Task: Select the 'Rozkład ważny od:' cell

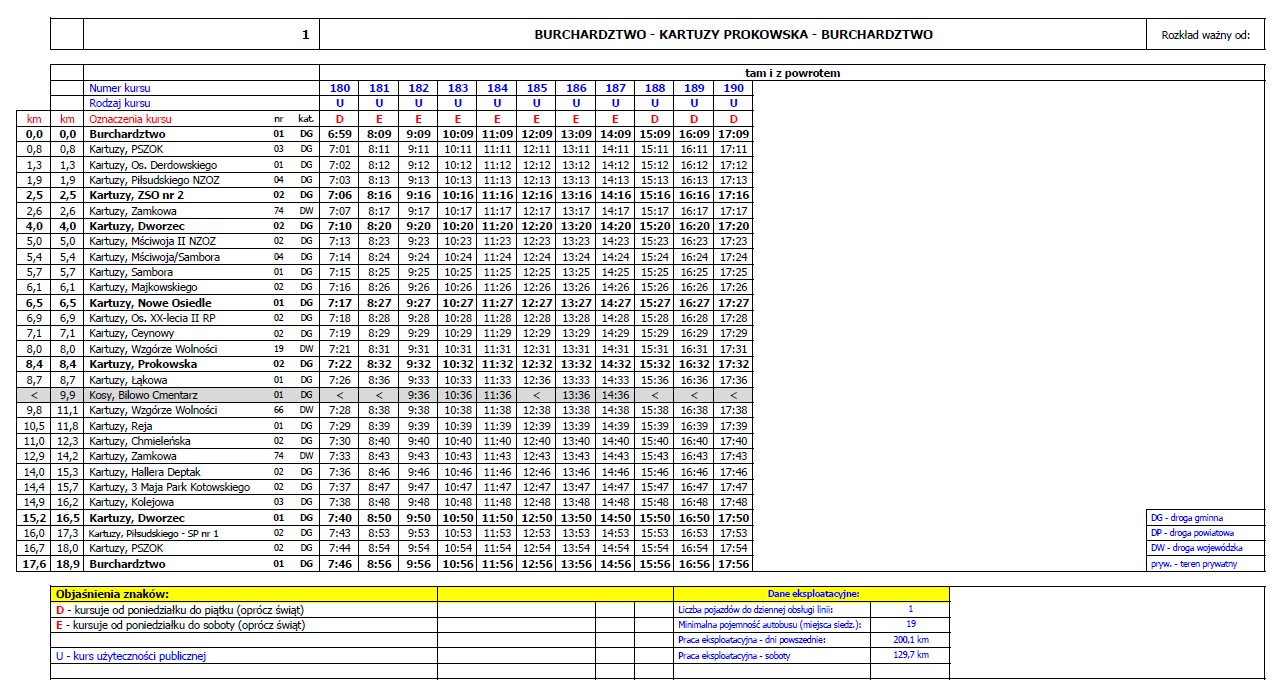Action: pos(1205,35)
